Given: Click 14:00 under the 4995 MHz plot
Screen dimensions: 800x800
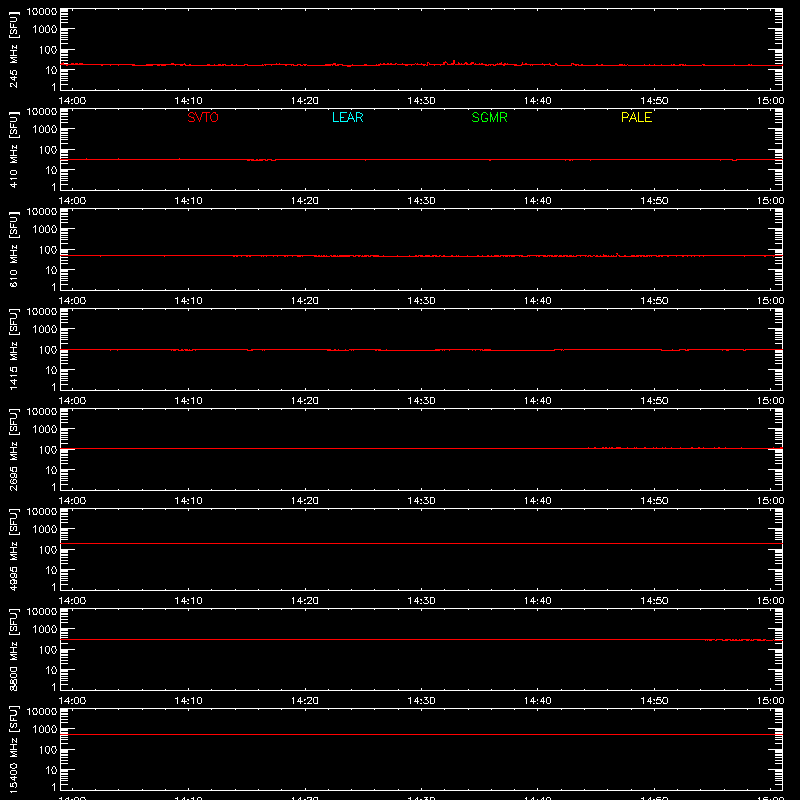Looking at the screenshot, I should coord(72,601).
